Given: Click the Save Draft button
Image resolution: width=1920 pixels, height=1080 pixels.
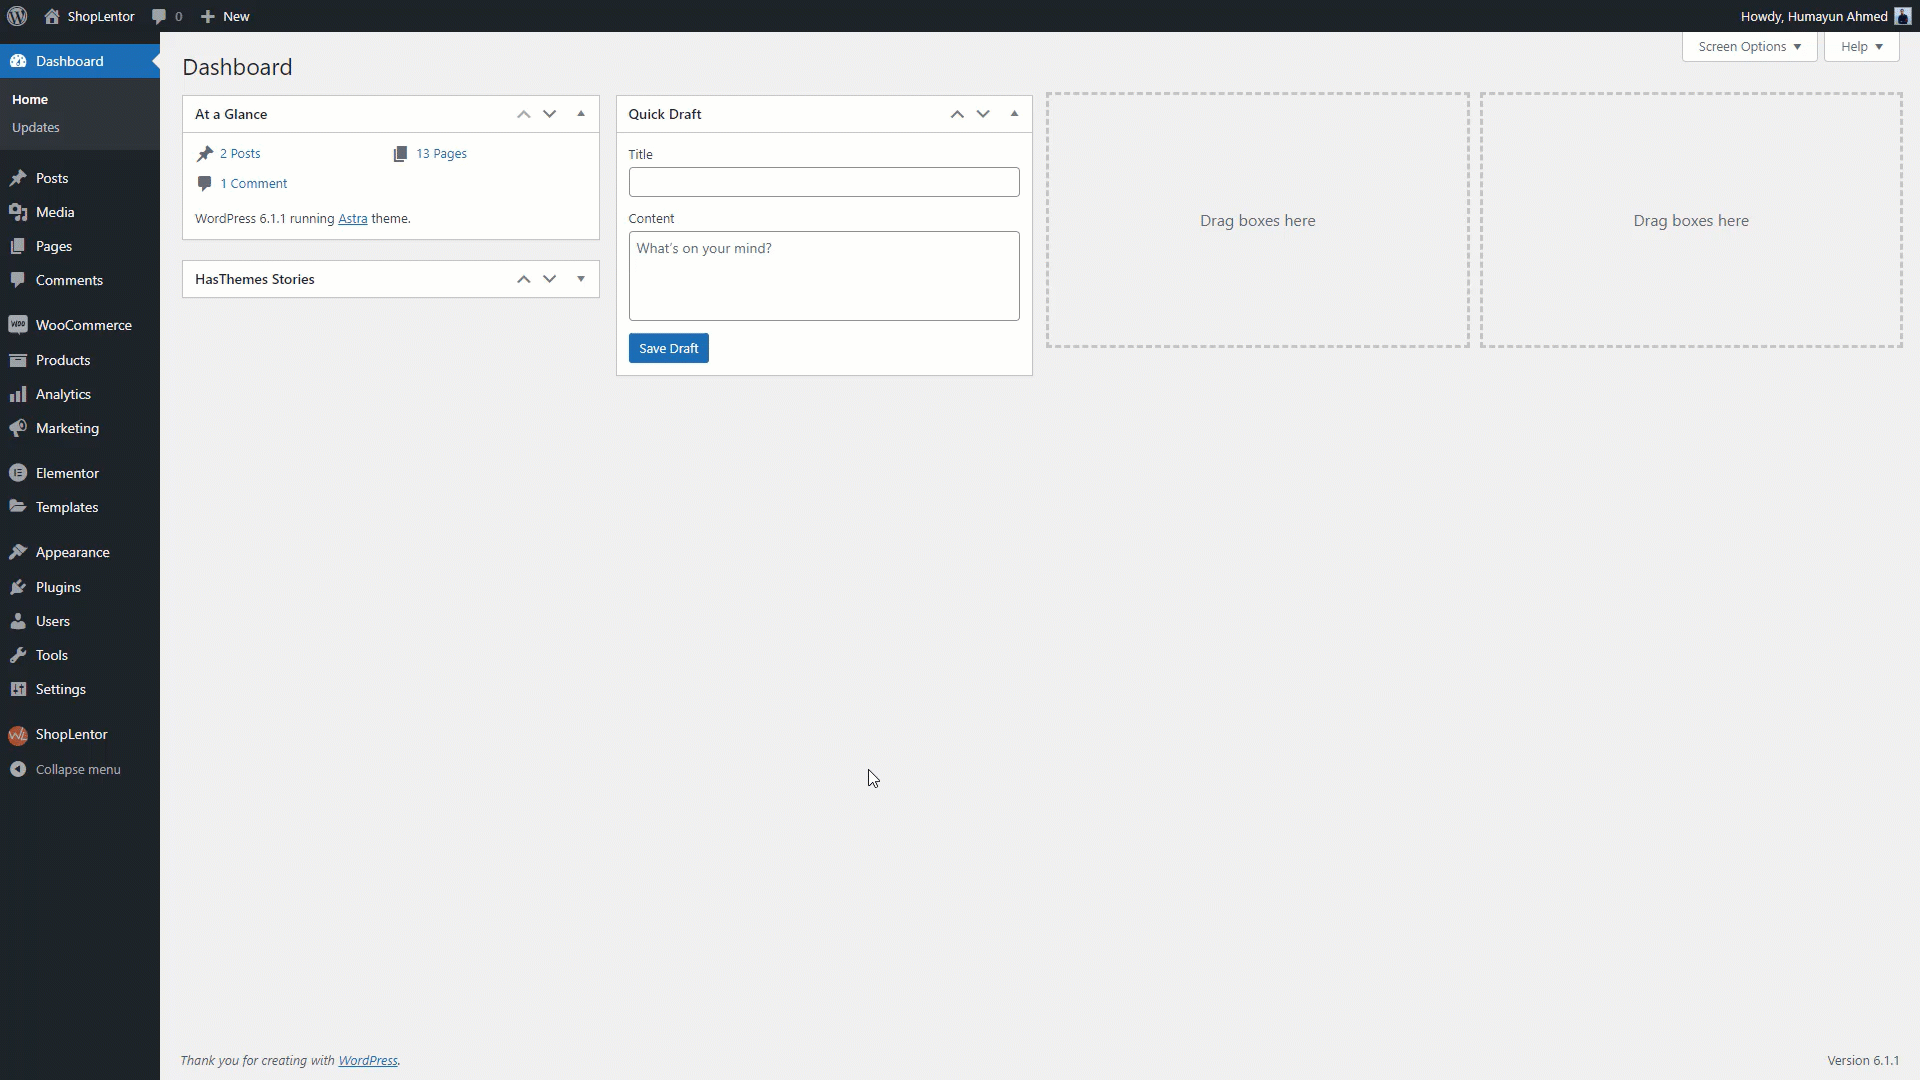Looking at the screenshot, I should tap(668, 348).
